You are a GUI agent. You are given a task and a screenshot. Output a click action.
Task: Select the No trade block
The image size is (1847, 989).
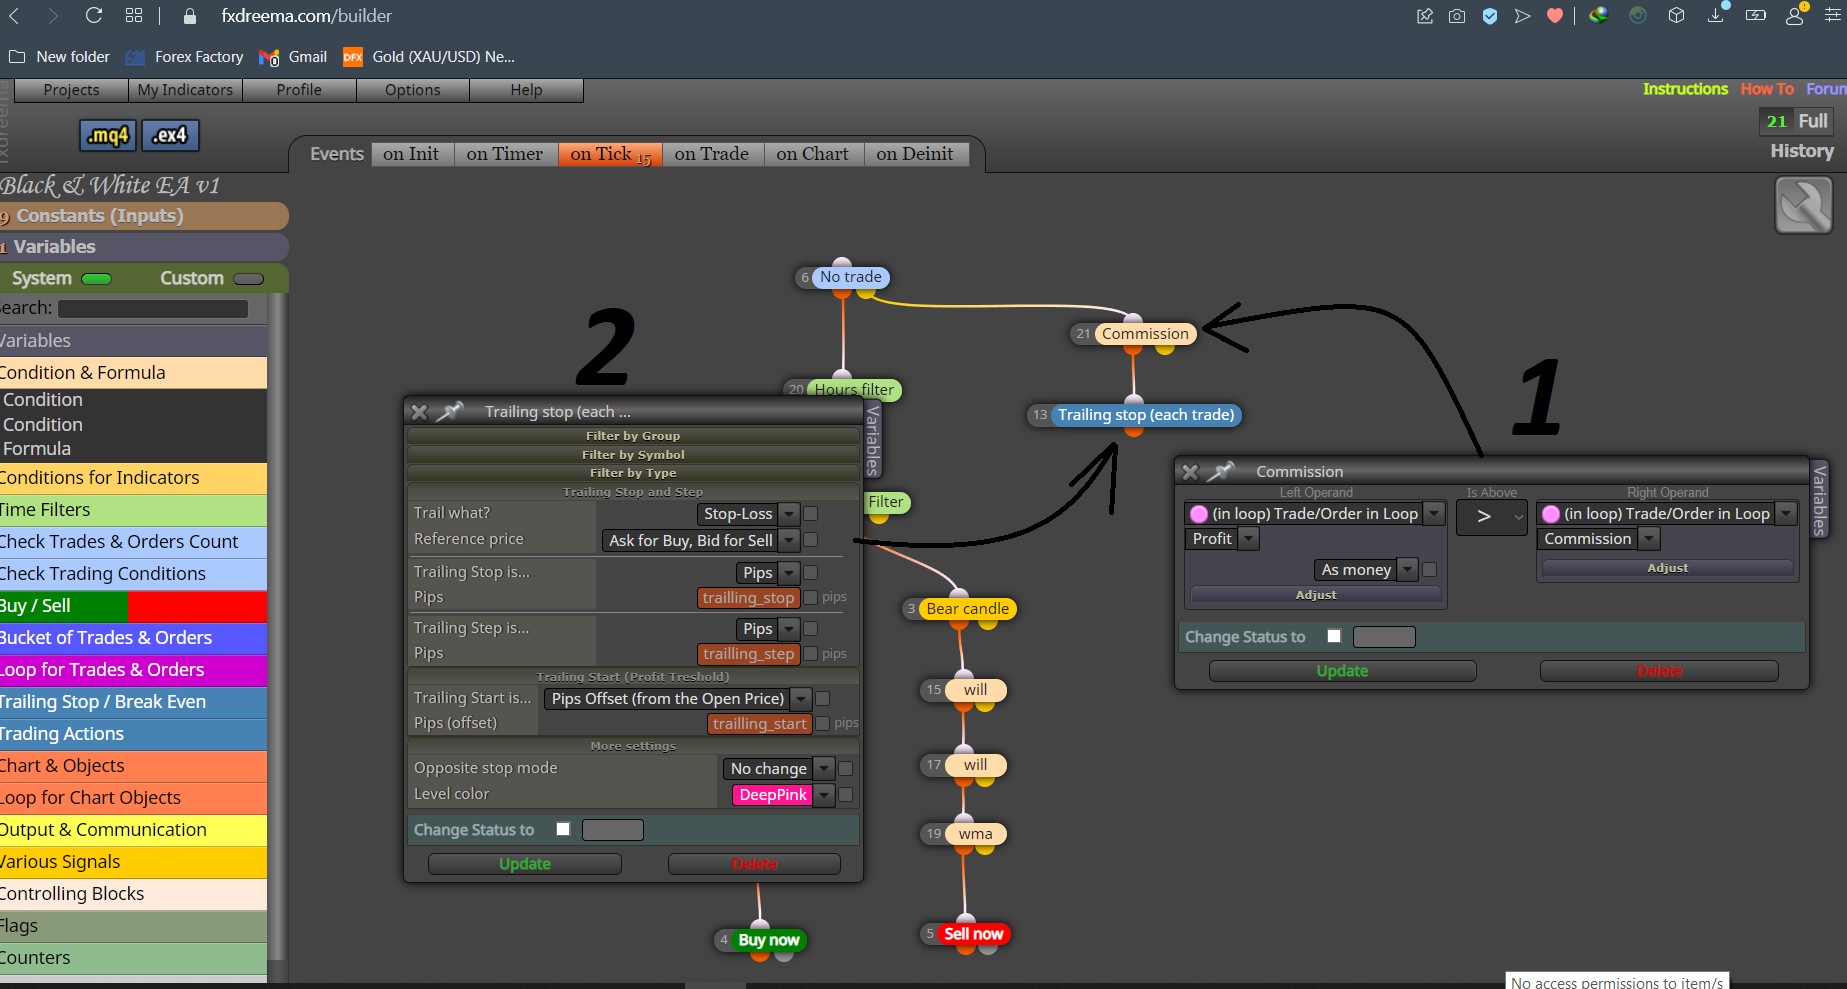(x=851, y=277)
